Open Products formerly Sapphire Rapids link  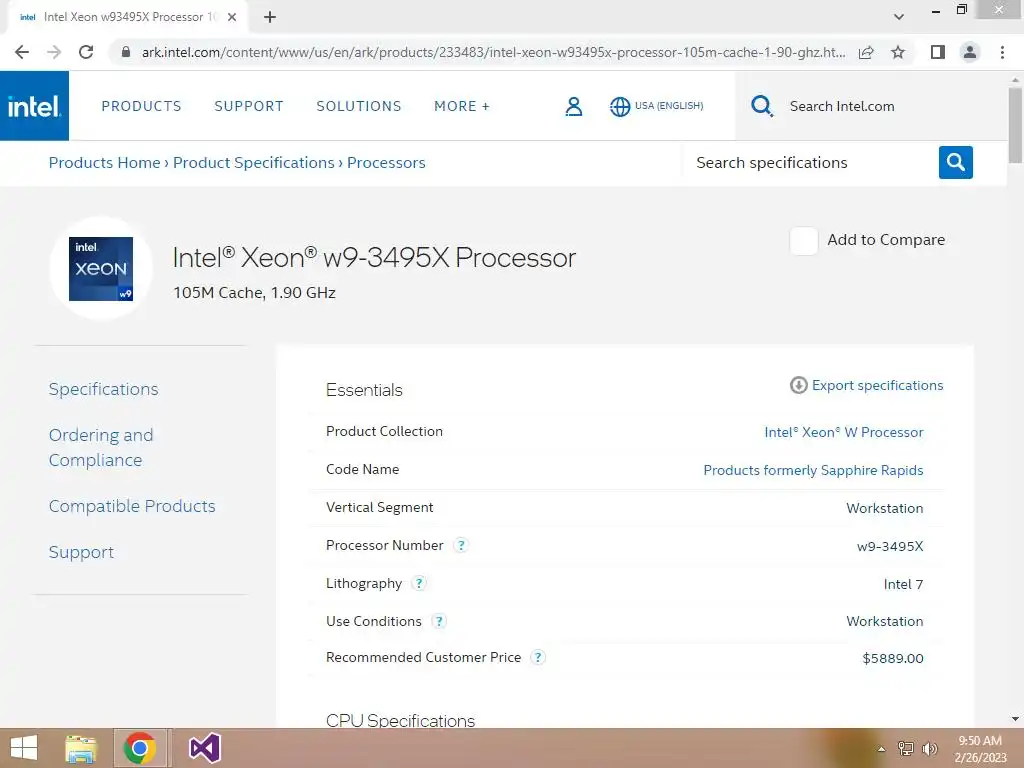coord(813,470)
